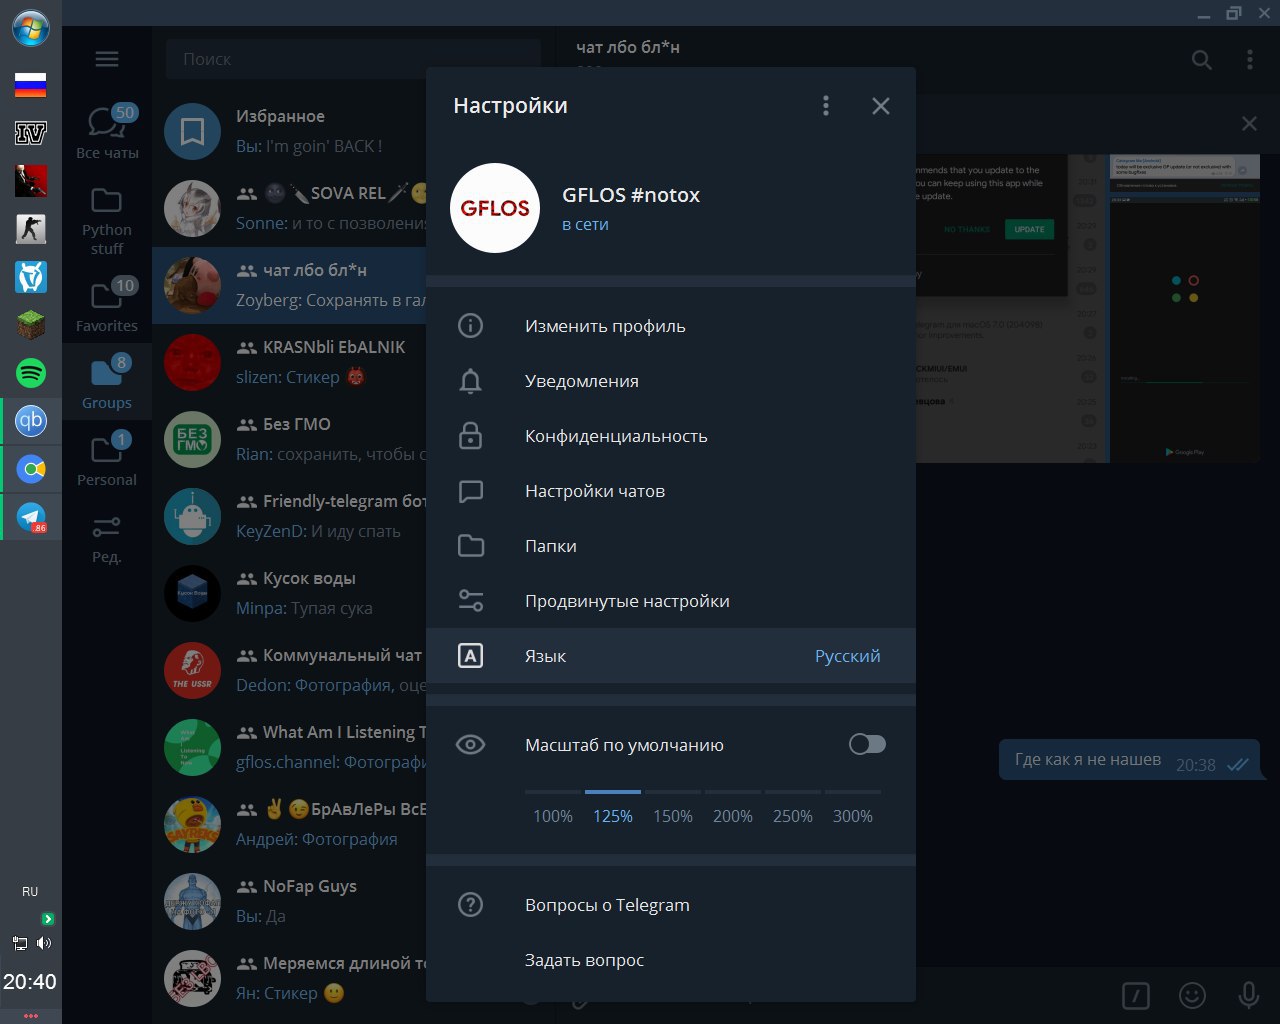Open the Без ГМО chat
The height and width of the screenshot is (1024, 1280).
click(x=290, y=439)
